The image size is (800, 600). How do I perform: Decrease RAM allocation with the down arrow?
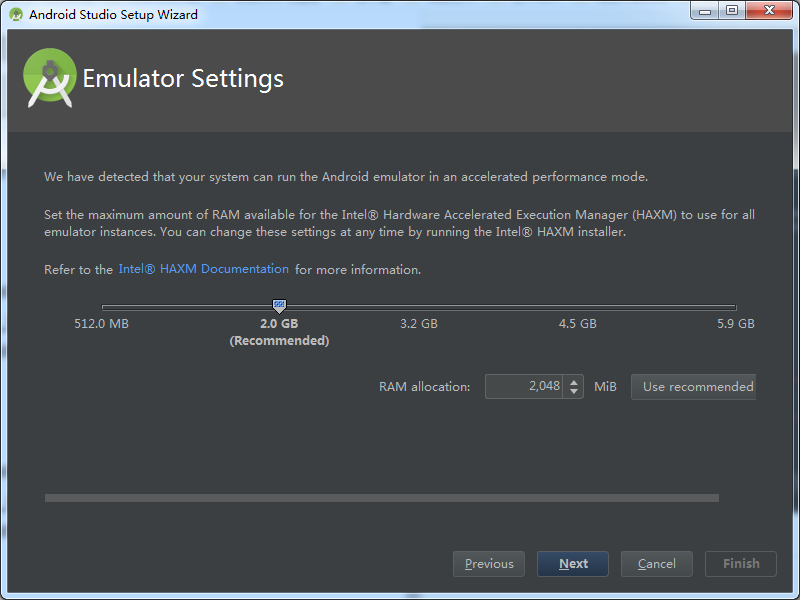(x=574, y=392)
